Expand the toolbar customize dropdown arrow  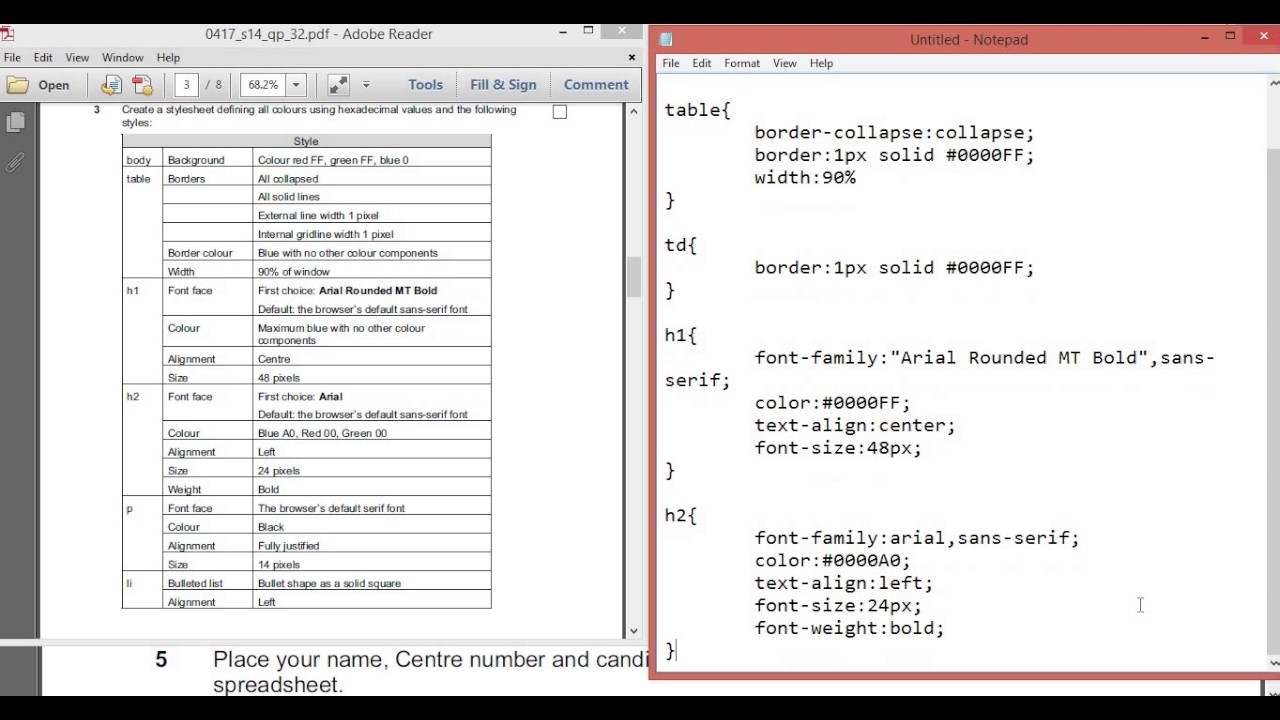coord(366,85)
